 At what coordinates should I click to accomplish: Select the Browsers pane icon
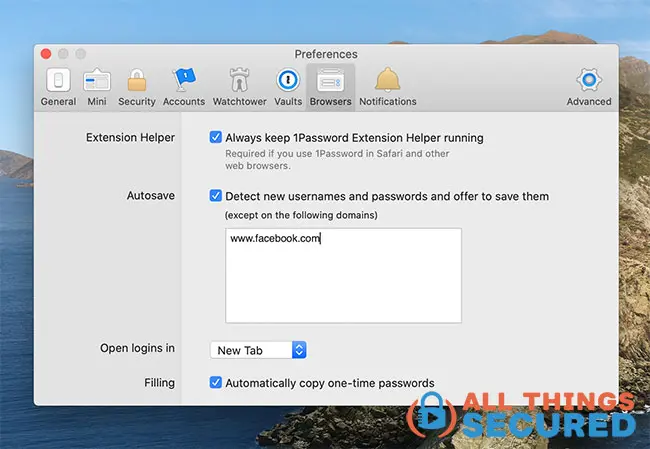[330, 87]
